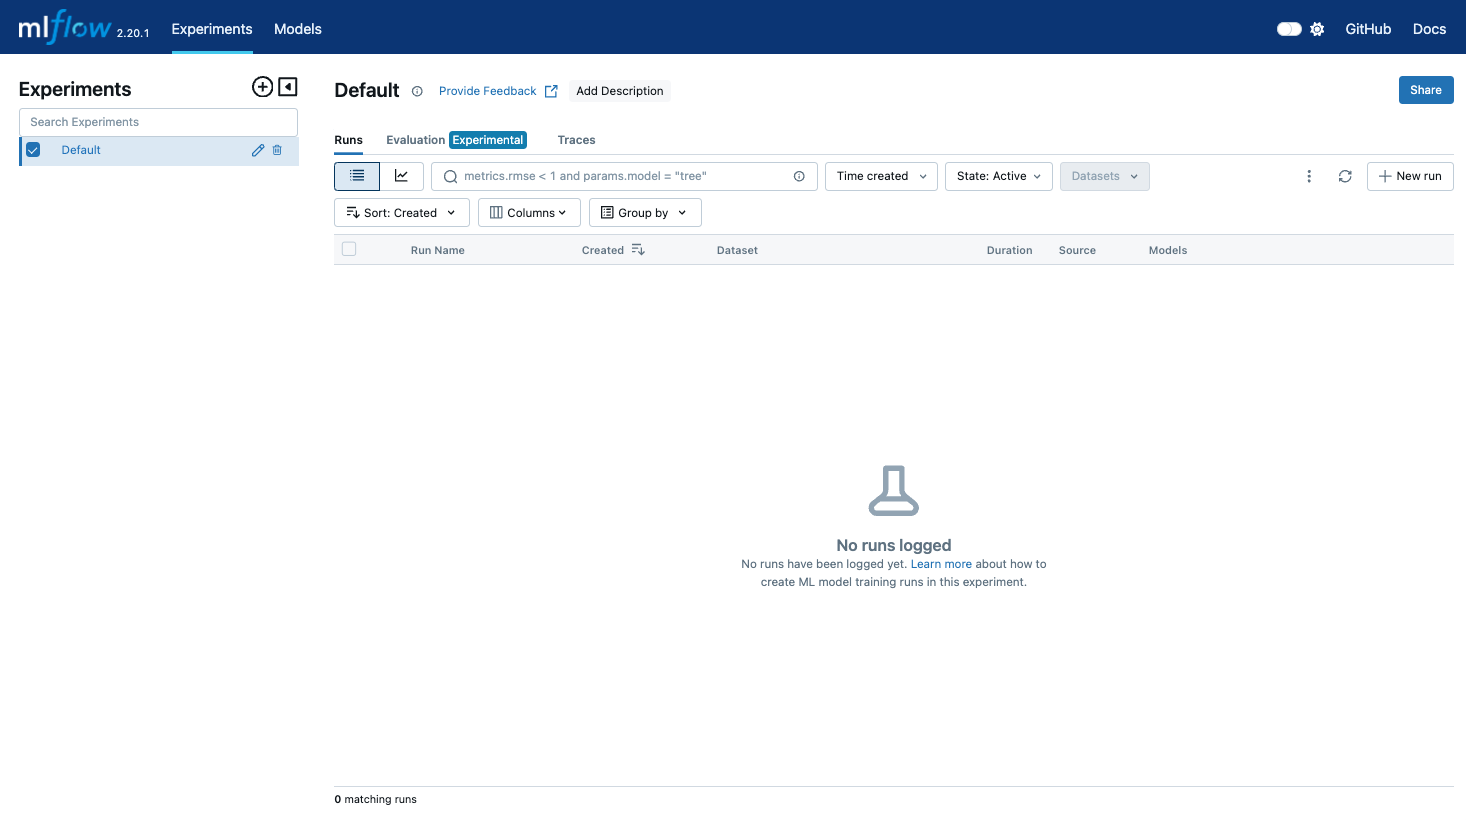Click the Run Name column header
1466x820 pixels.
click(x=437, y=250)
